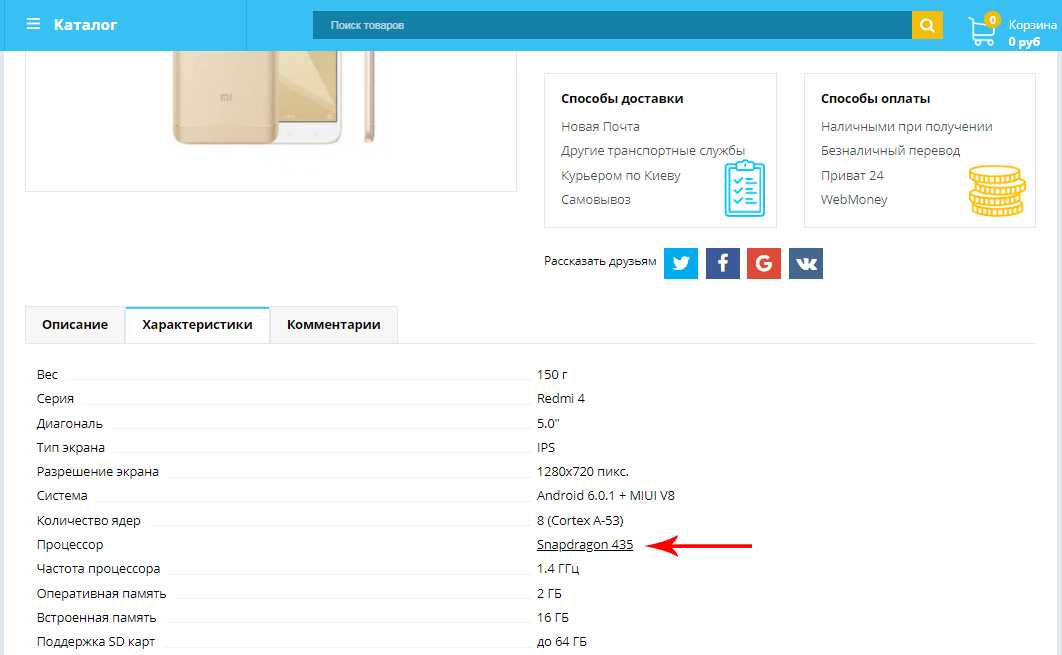The image size is (1062, 655).
Task: Click the Корзина 0 руб text
Action: click(1030, 33)
